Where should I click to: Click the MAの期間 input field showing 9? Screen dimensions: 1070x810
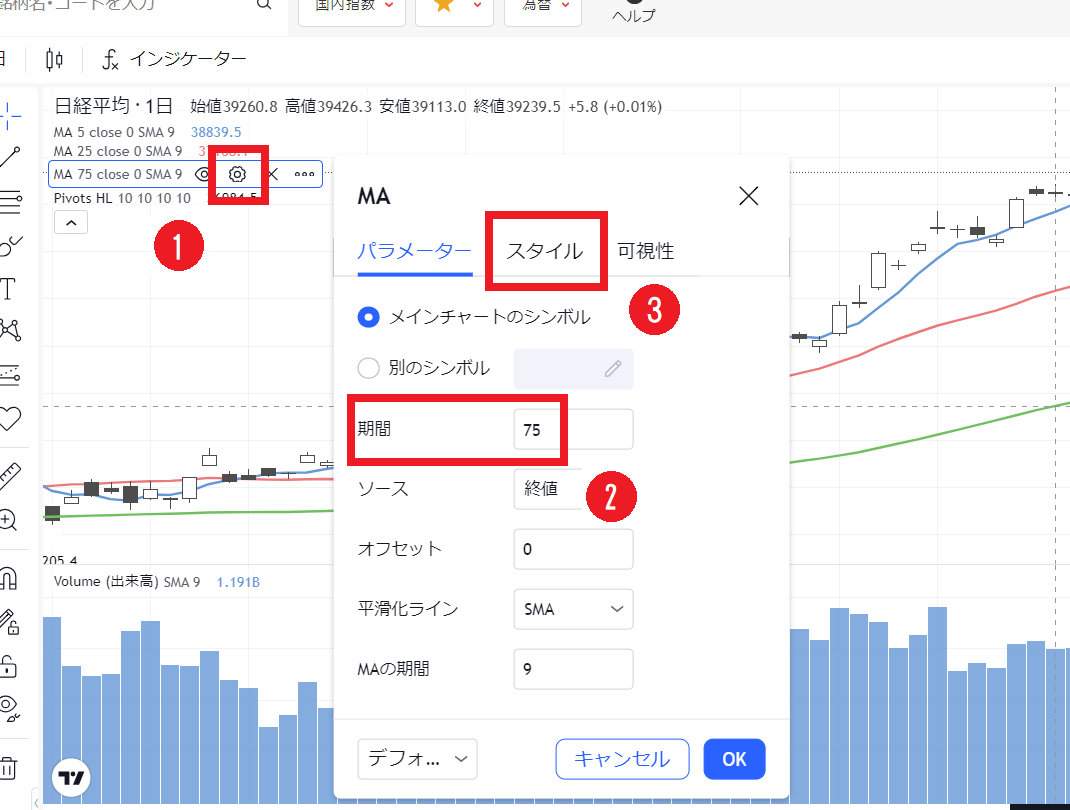573,669
